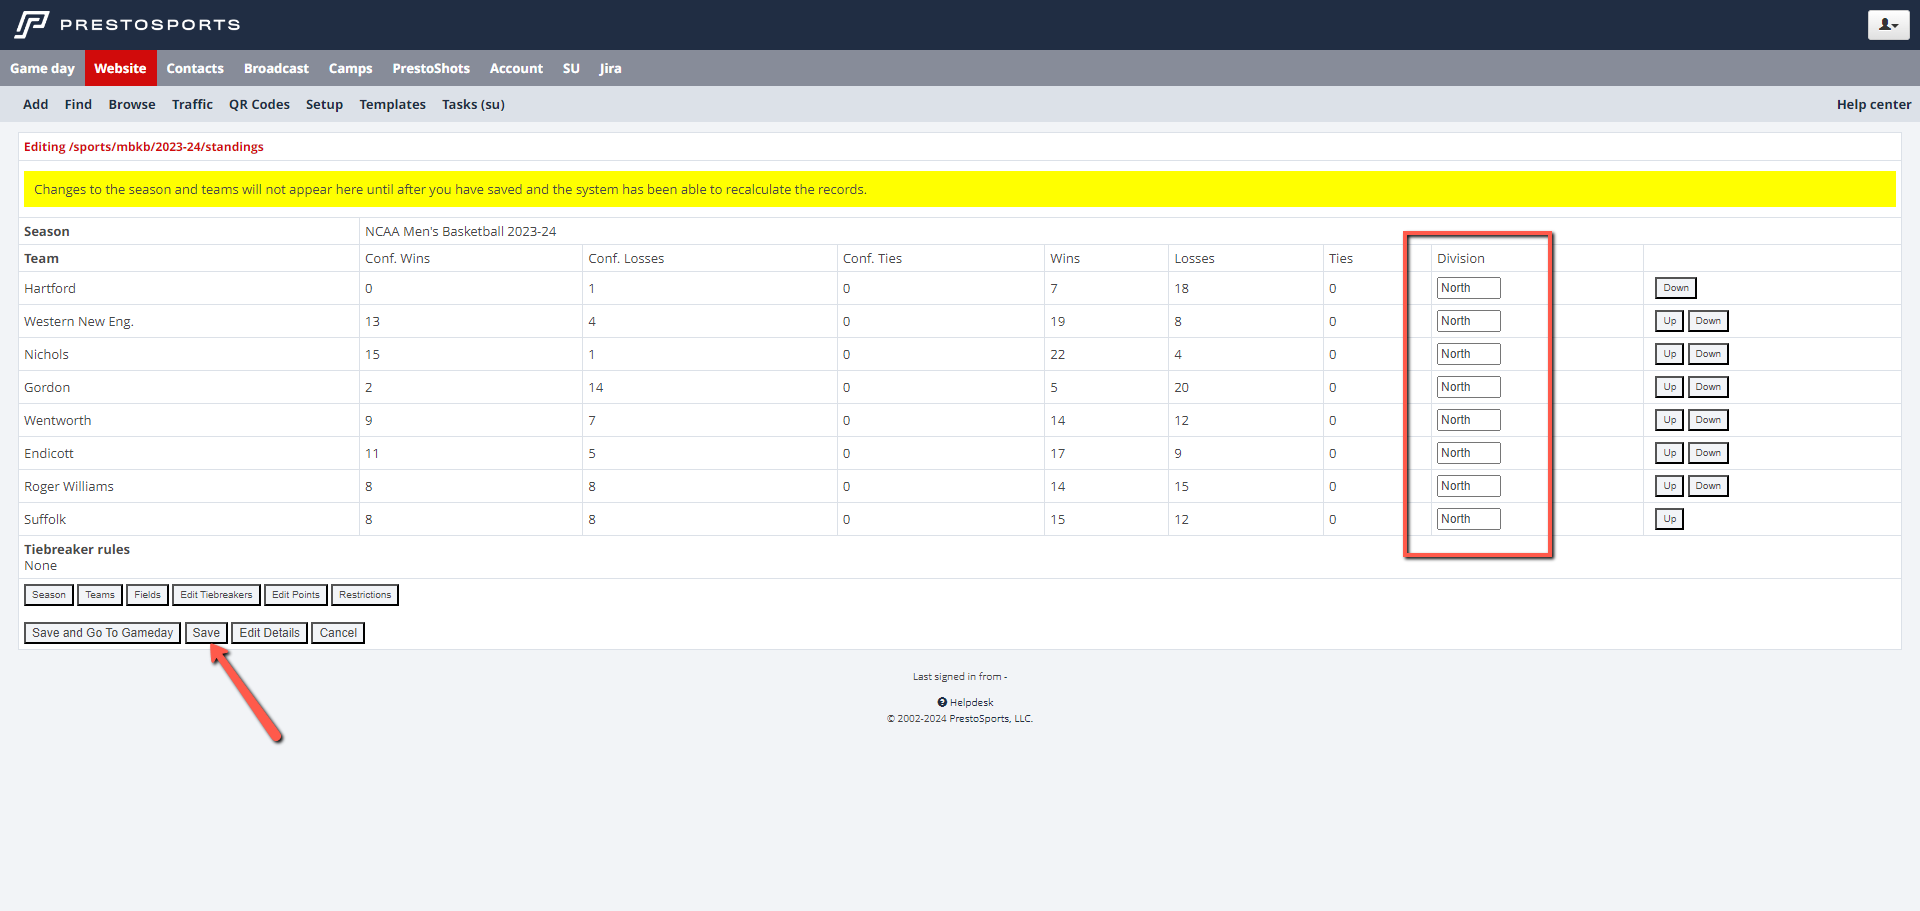Open the Restrictions button
The width and height of the screenshot is (1920, 911).
365,595
